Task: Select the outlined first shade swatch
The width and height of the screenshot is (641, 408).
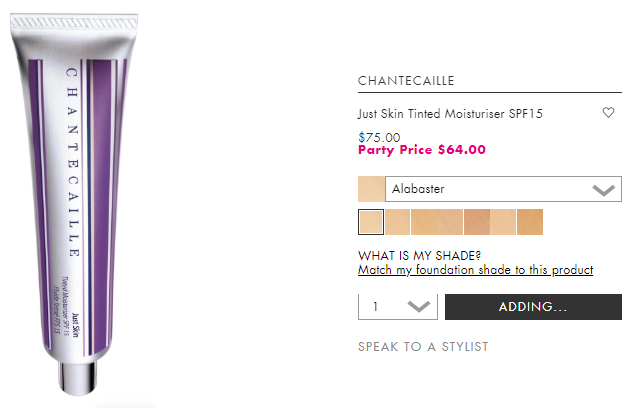Action: click(371, 222)
